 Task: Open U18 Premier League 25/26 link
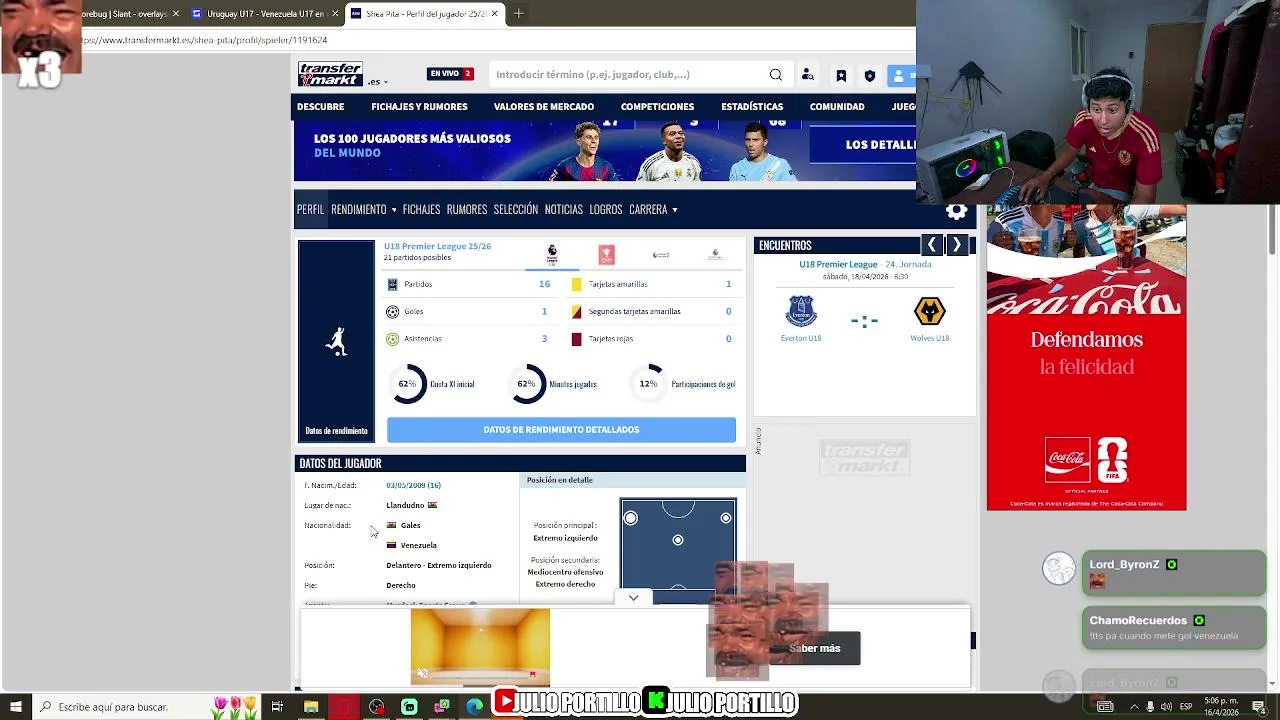tap(437, 246)
